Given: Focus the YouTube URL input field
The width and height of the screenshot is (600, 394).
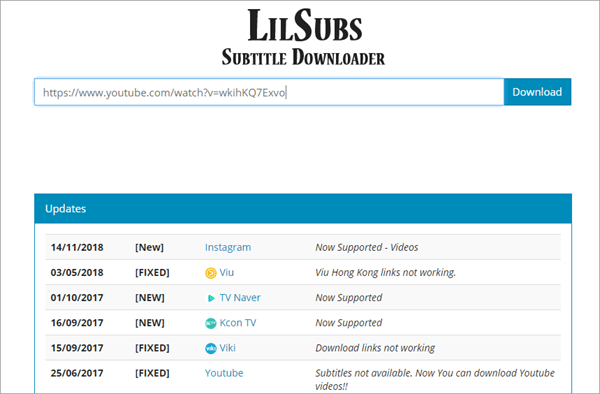Looking at the screenshot, I should pos(269,92).
